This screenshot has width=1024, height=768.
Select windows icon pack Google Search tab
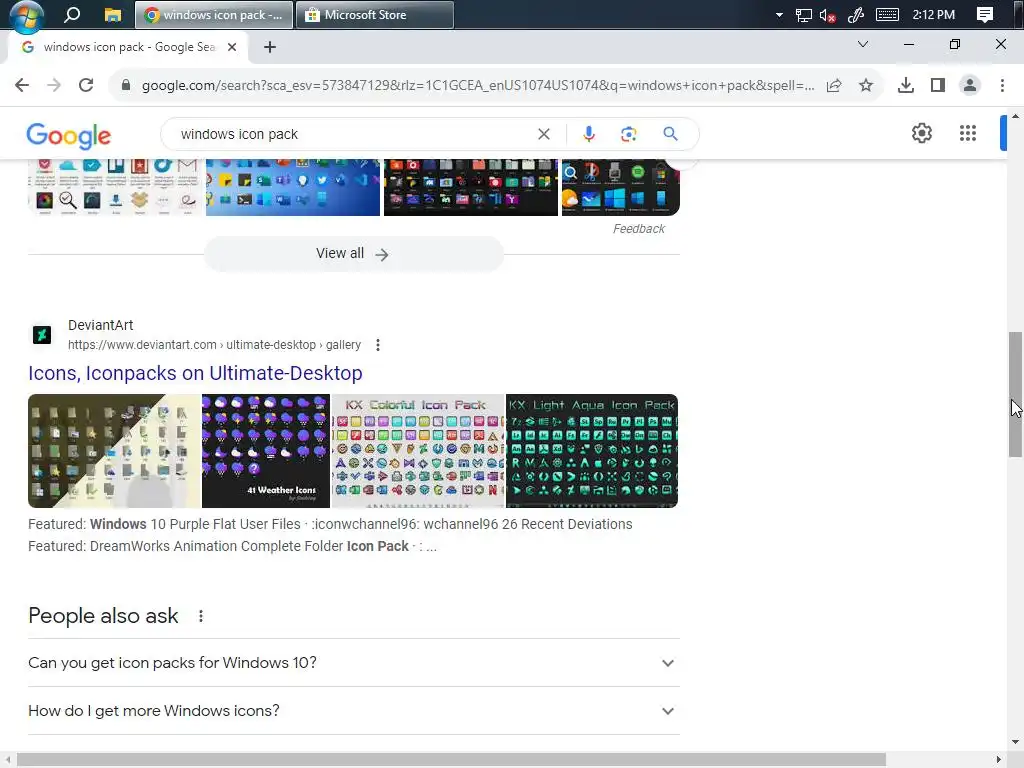point(128,47)
